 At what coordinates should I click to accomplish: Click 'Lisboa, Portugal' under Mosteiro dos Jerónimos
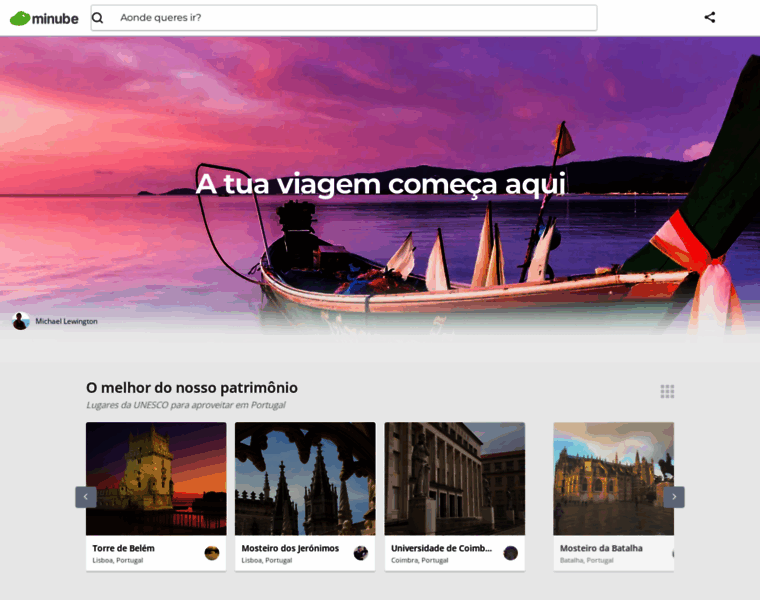pos(267,560)
